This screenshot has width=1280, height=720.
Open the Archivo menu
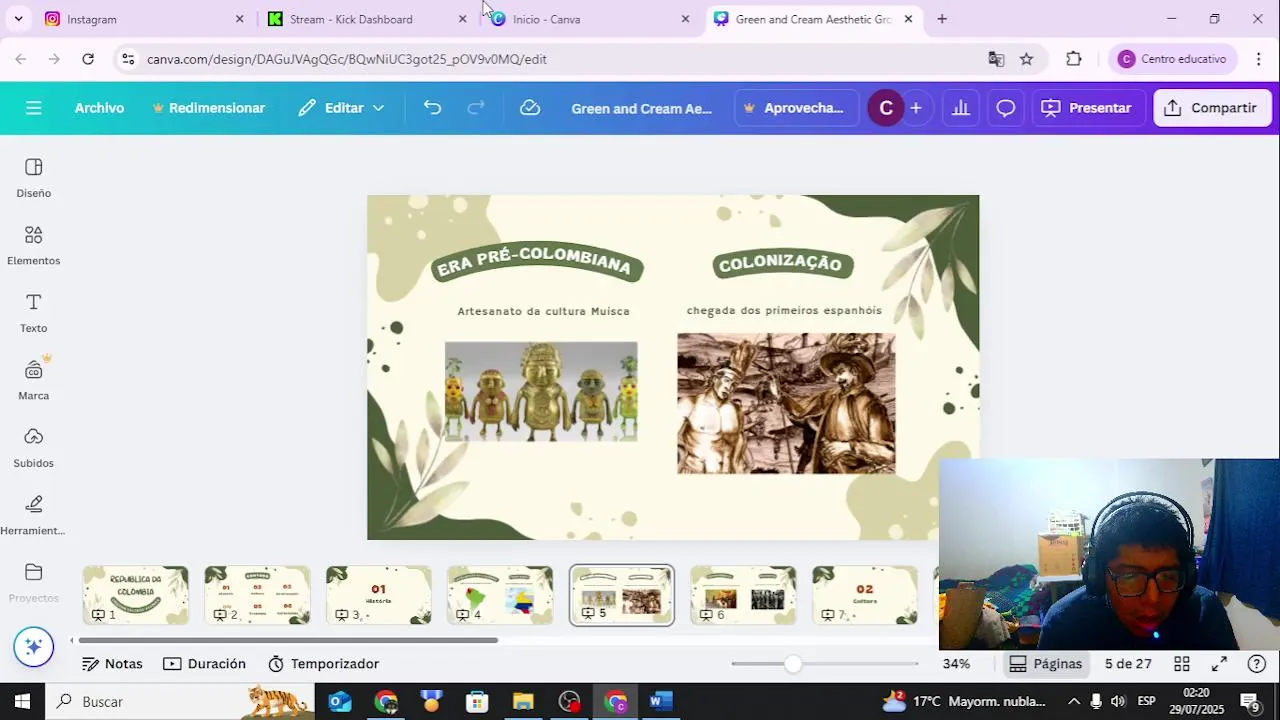coord(99,108)
